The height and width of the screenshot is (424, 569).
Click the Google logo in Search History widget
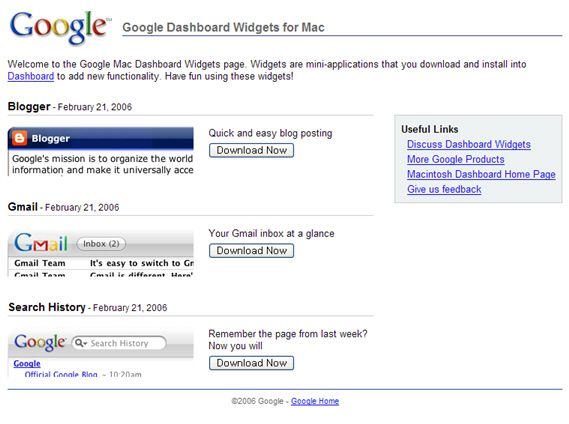point(40,342)
